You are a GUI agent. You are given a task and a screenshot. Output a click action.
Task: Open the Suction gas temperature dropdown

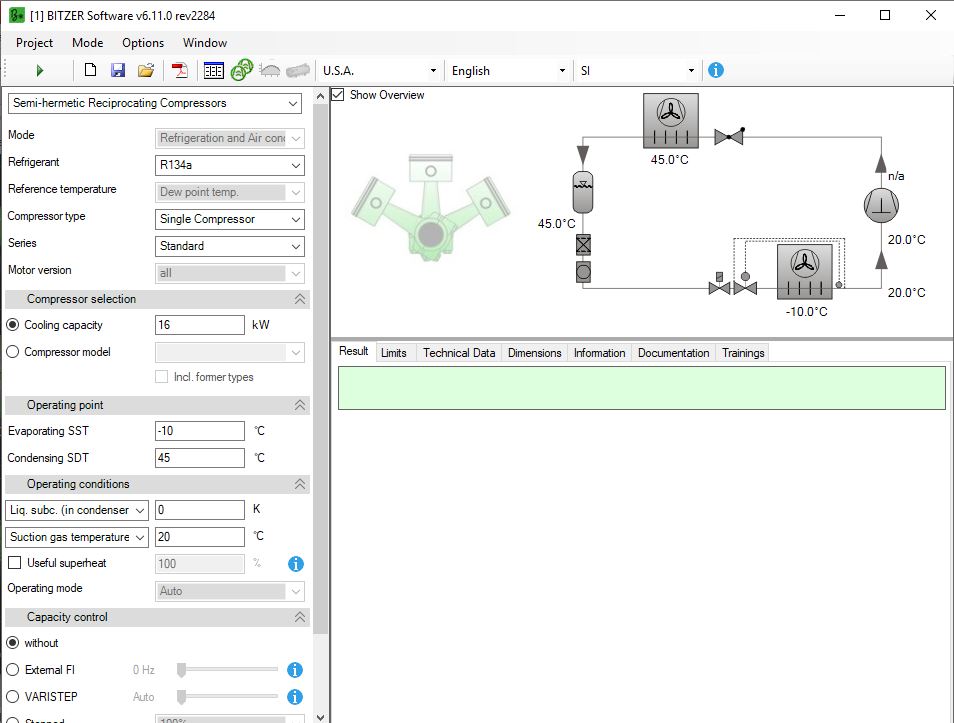click(x=77, y=537)
